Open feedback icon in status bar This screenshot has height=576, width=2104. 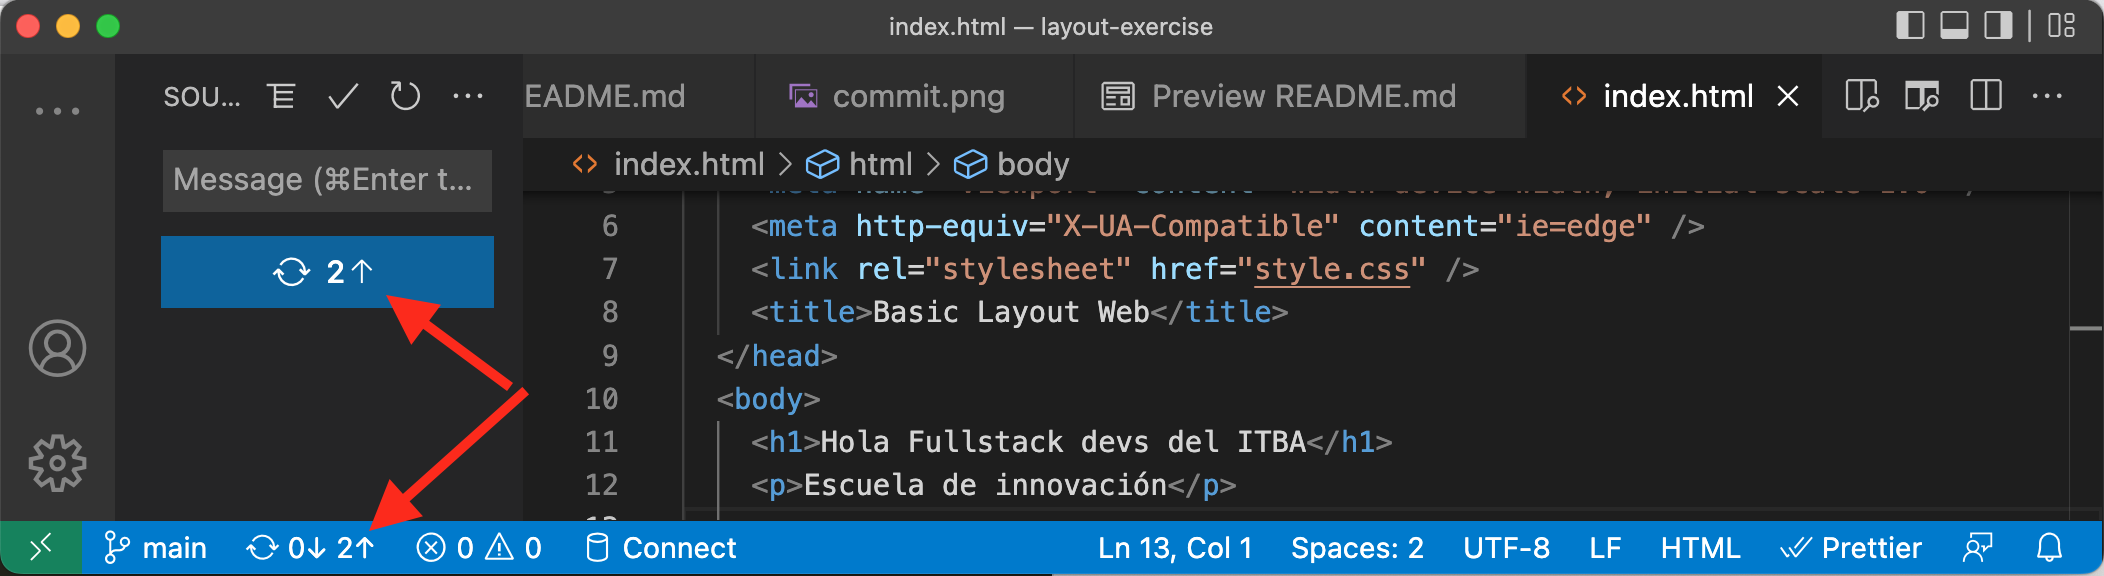pos(1977,548)
